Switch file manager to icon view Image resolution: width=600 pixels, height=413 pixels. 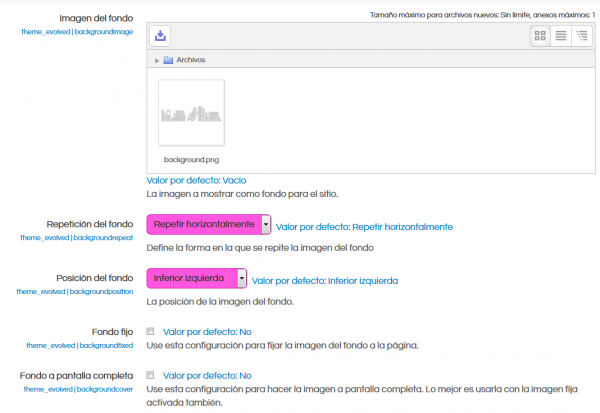540,36
